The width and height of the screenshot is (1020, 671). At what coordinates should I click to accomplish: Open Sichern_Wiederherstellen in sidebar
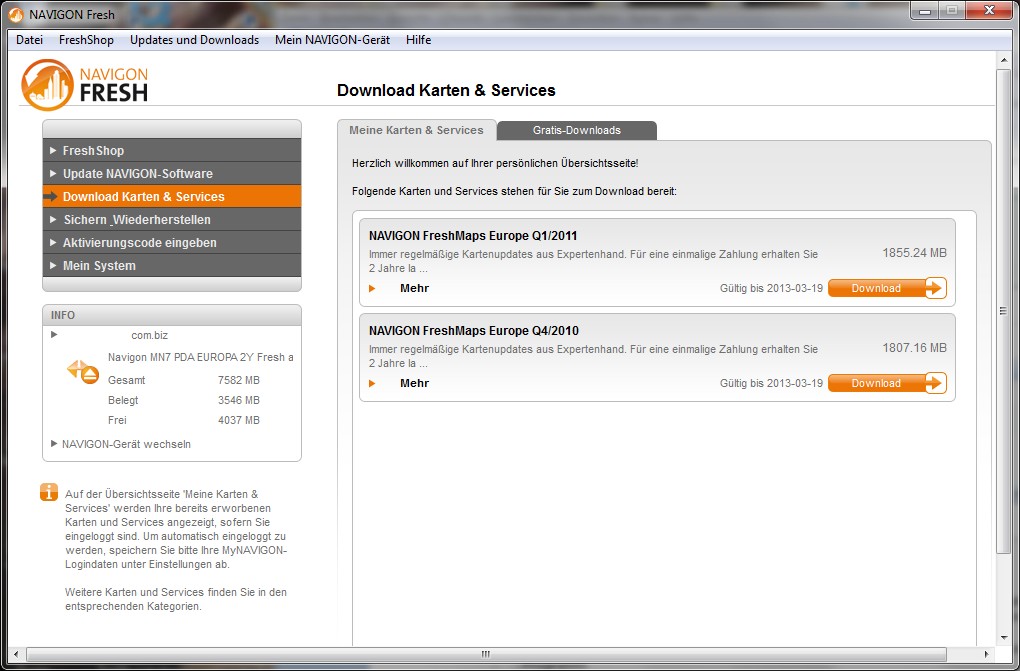click(x=172, y=219)
